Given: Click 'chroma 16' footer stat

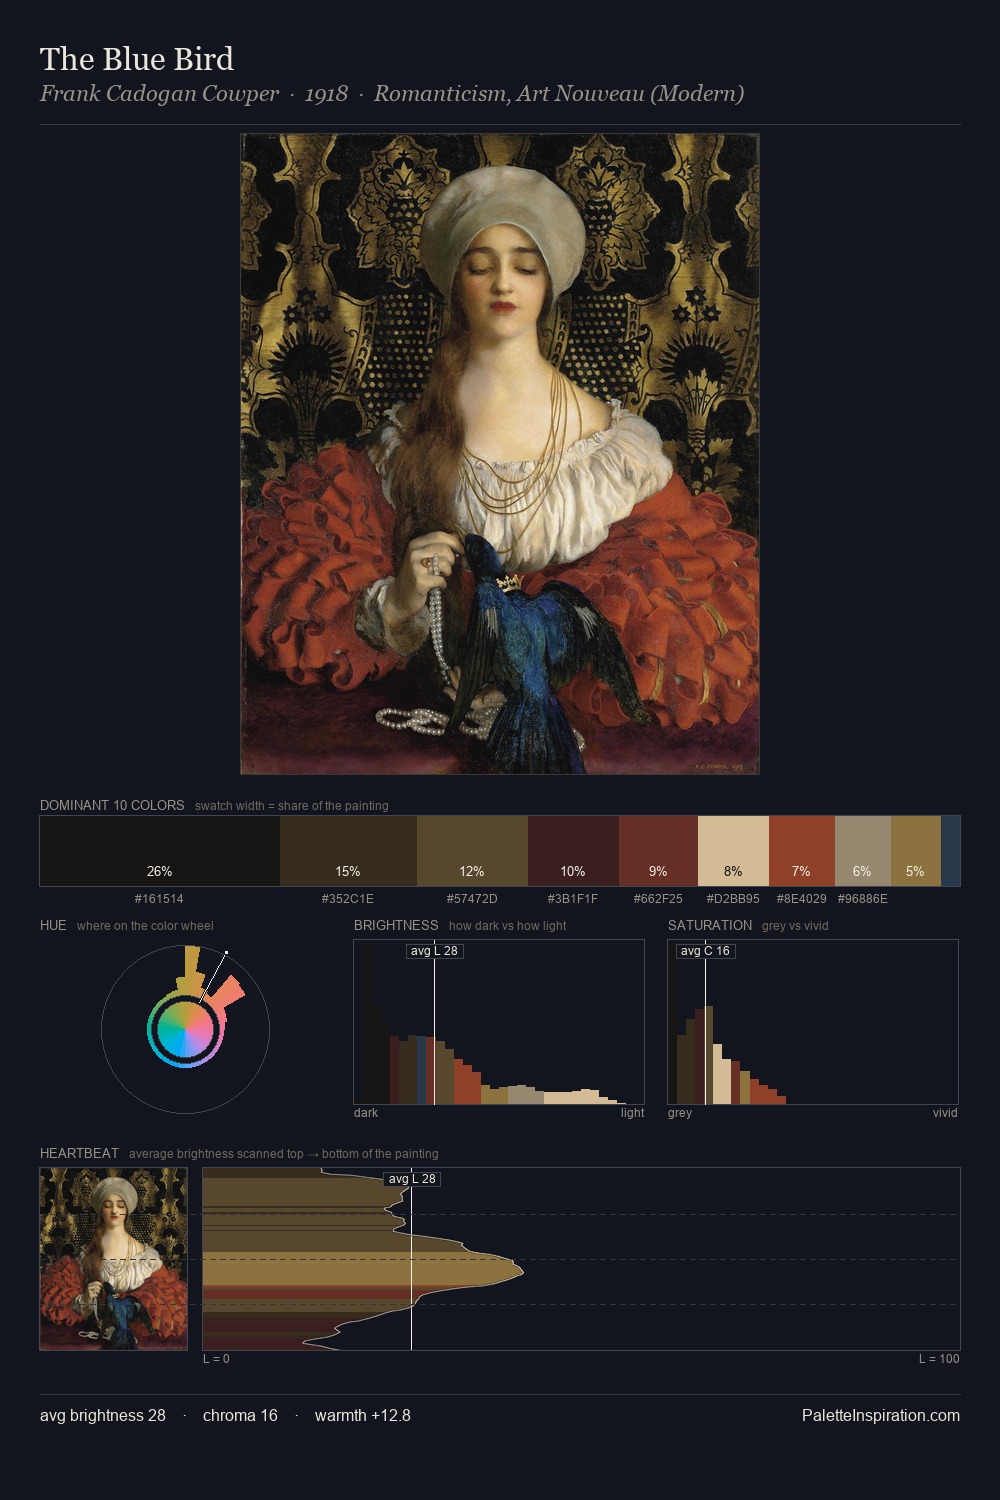Looking at the screenshot, I should 240,1415.
